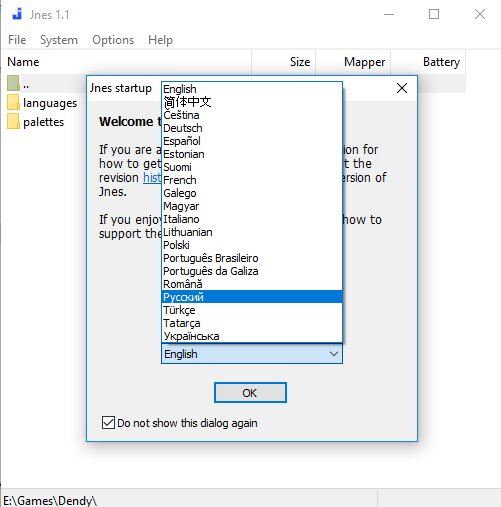Click the parent directory '..' icon
The image size is (501, 507).
14,83
